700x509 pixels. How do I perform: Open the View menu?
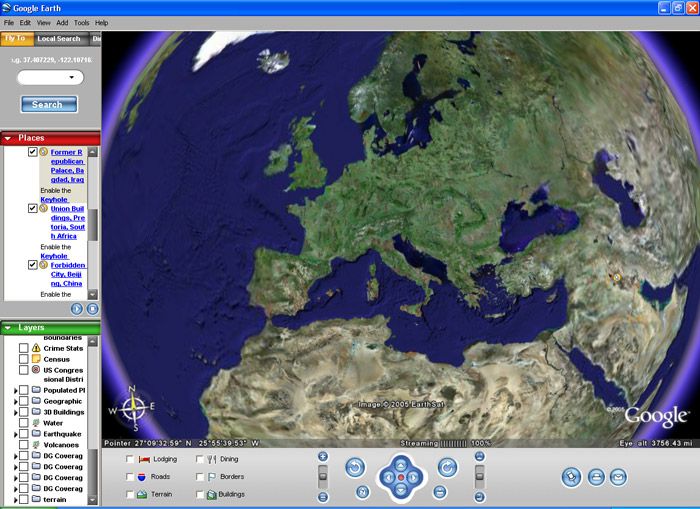[43, 22]
